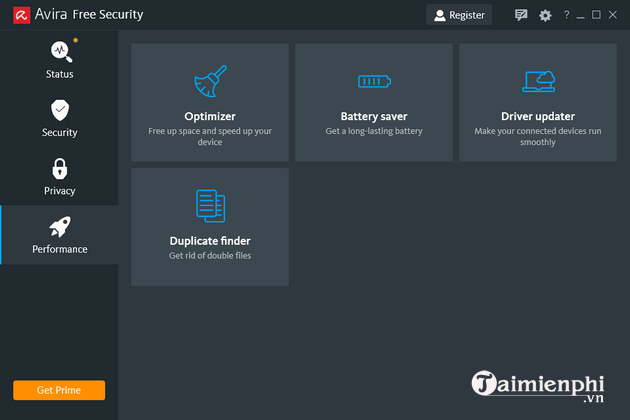Click the Duplicate finder title text
Screen dimensions: 630x420
[x=210, y=241]
